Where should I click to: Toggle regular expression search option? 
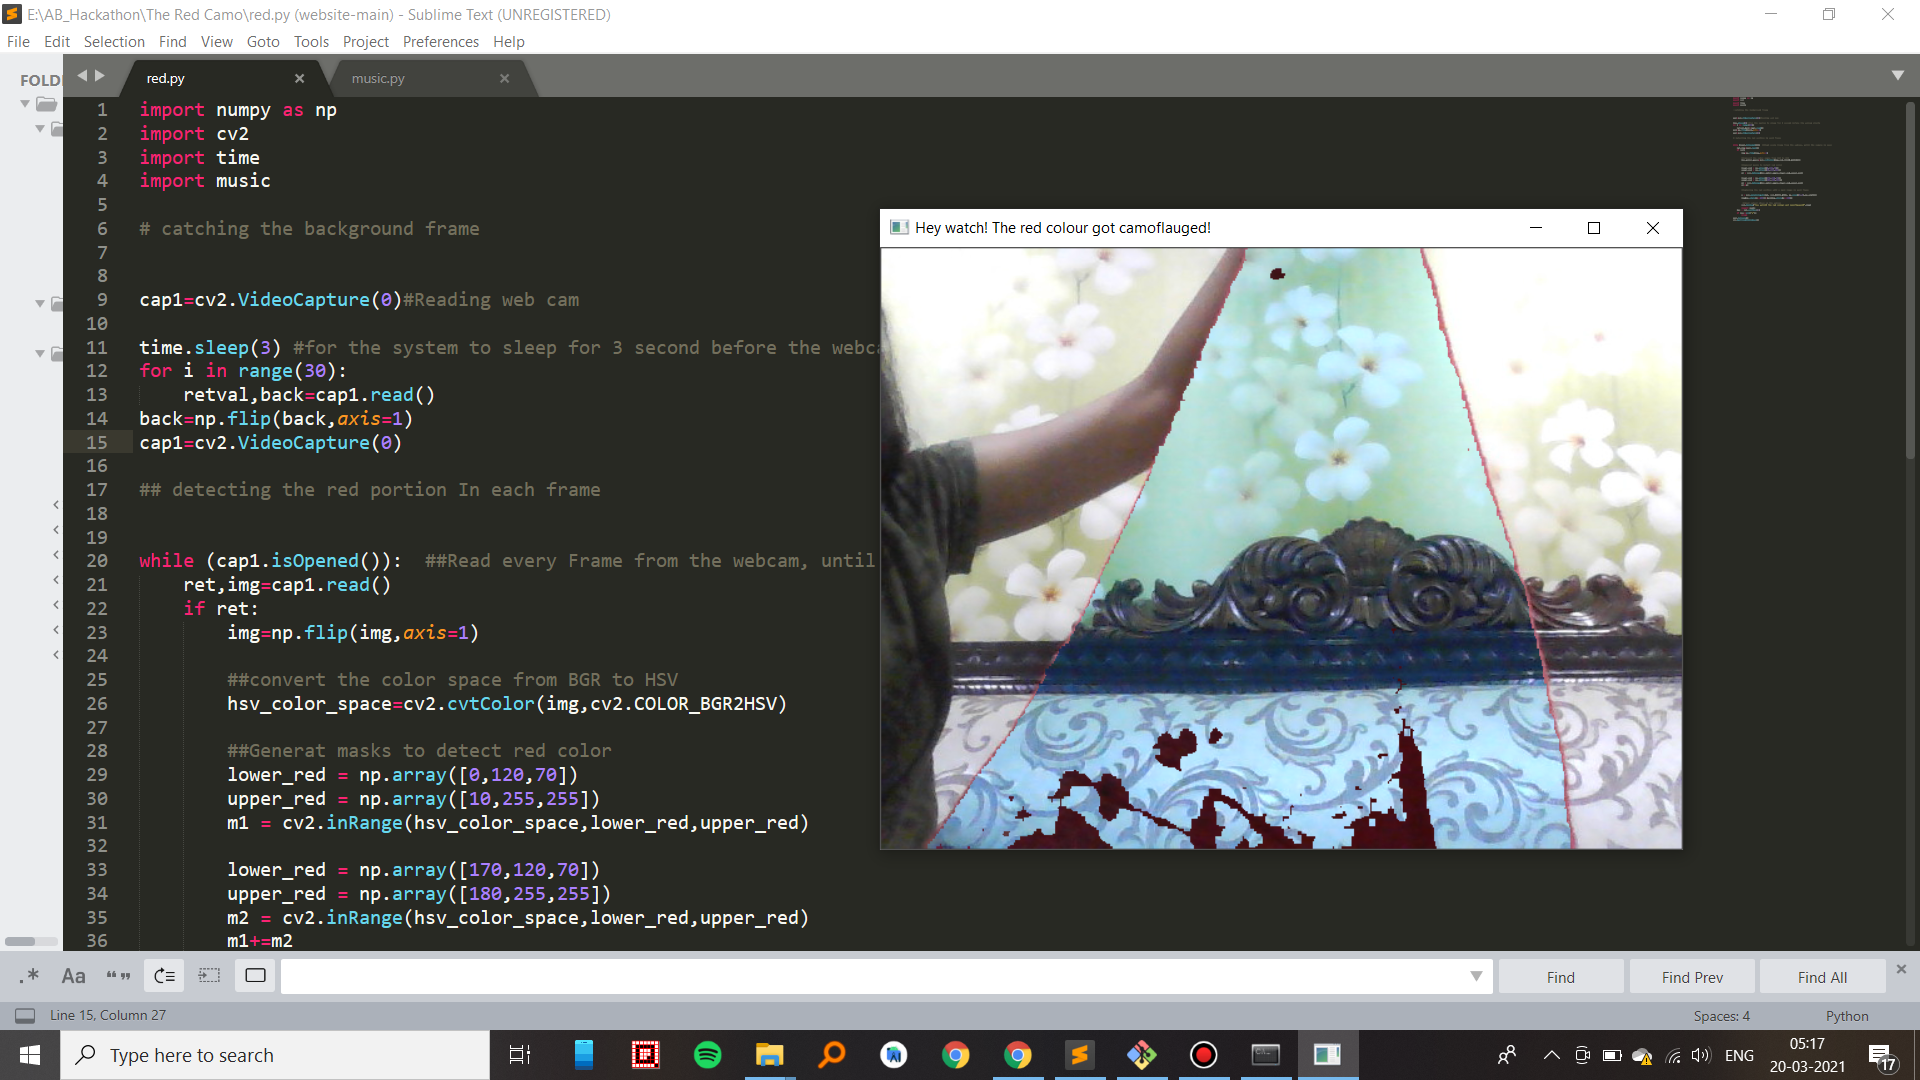pos(29,976)
